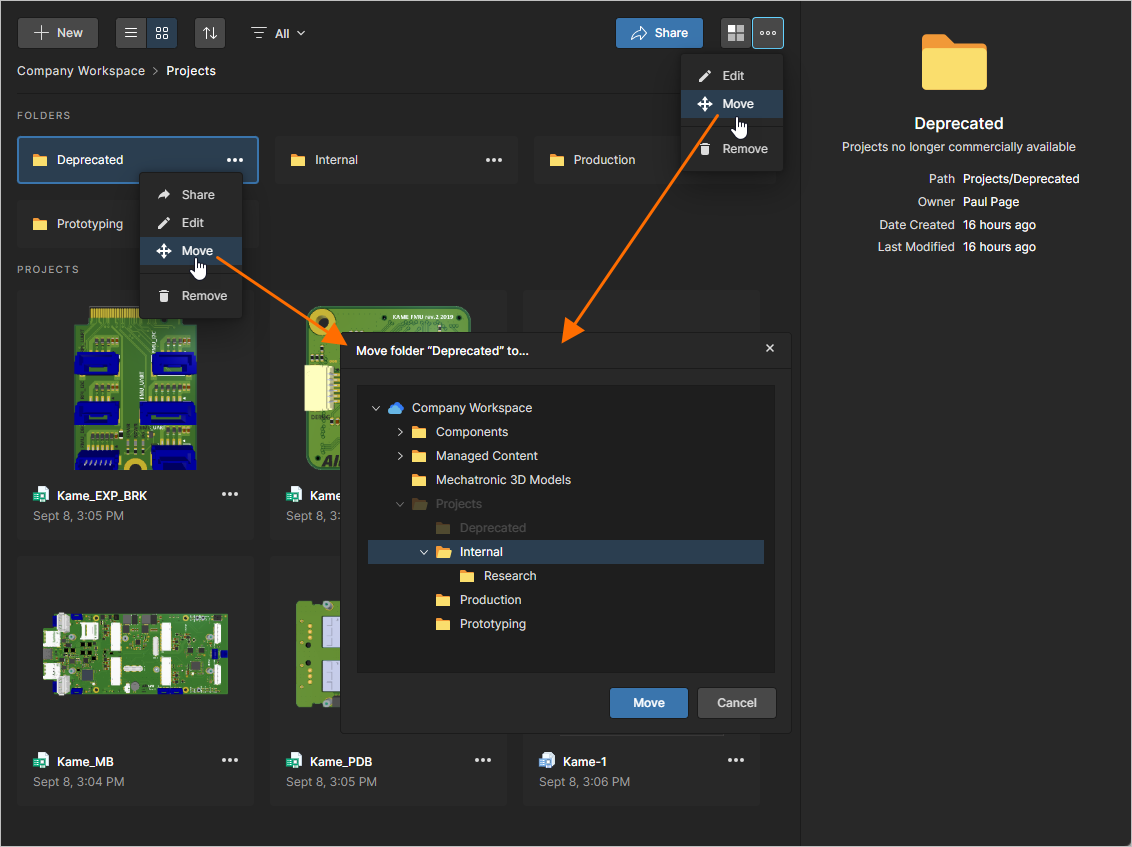
Task: Click the Kame-1 project icon
Action: (x=547, y=761)
